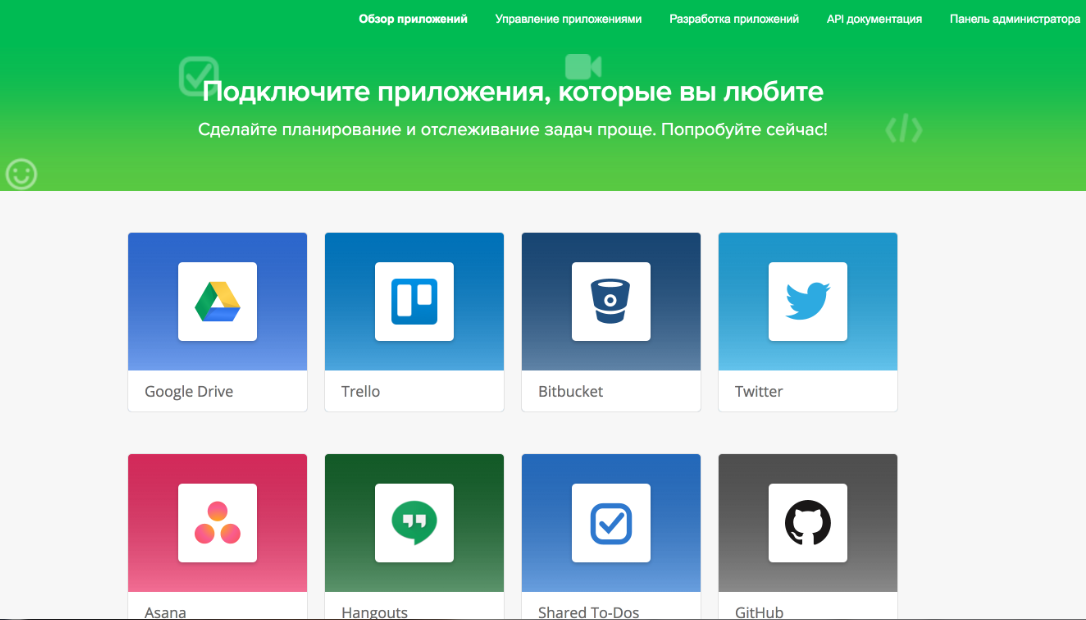Open the Bitbucket app
Screen dimensions: 1086x620
coord(610,302)
